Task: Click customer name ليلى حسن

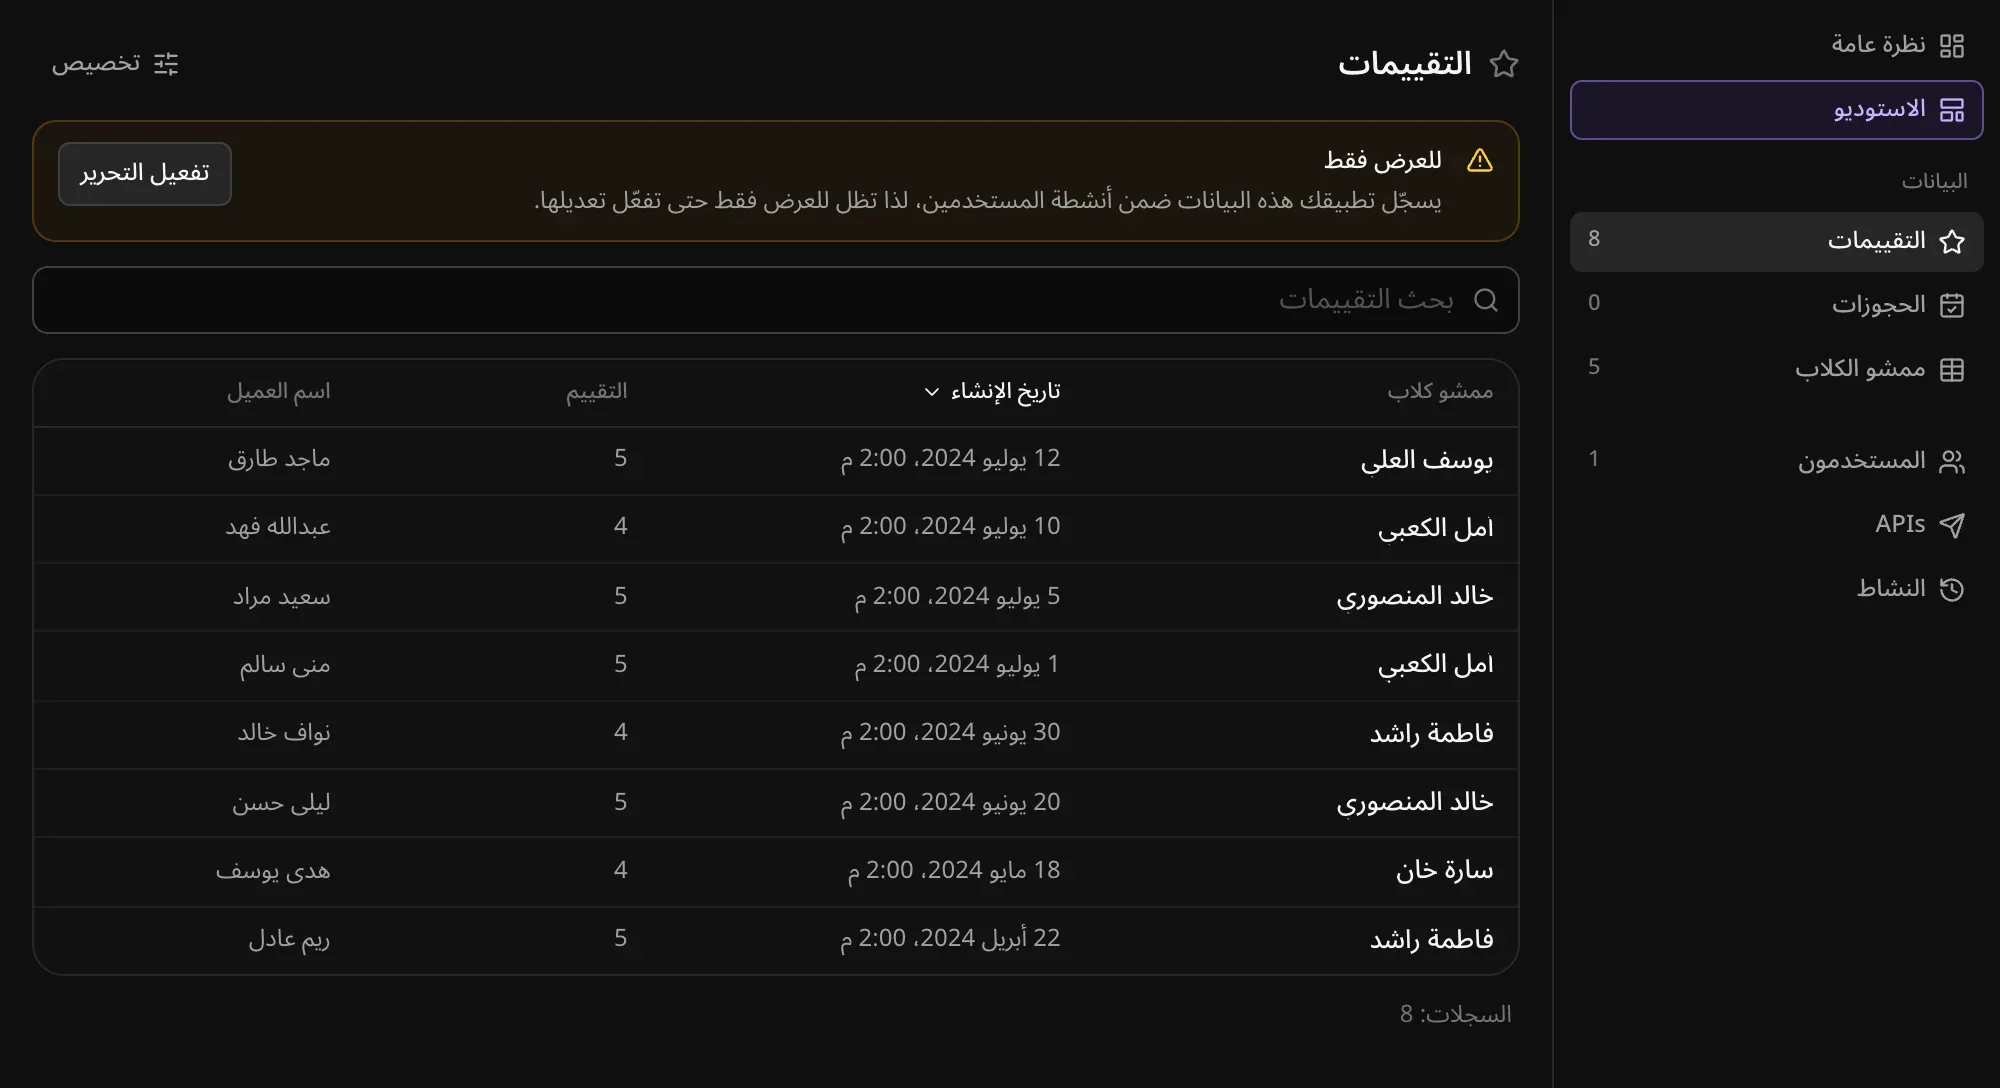Action: point(281,803)
